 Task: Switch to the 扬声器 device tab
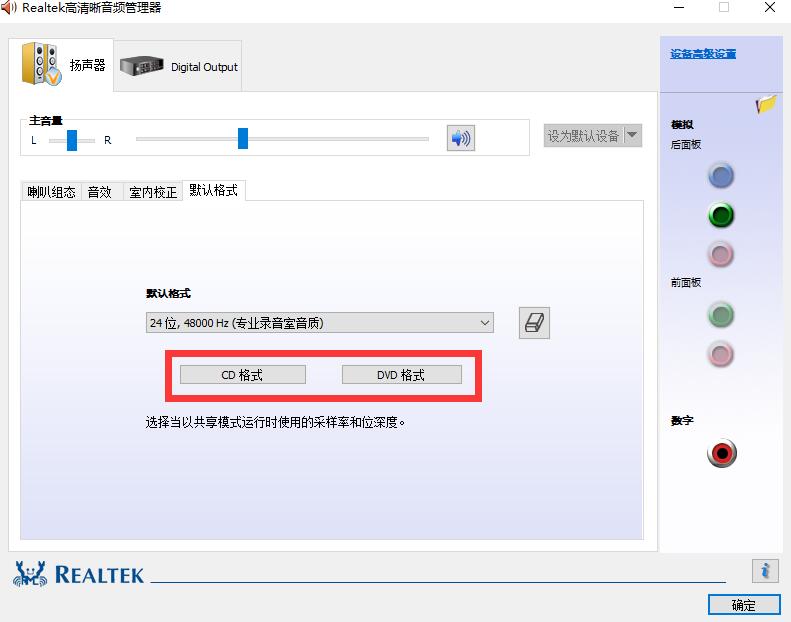click(62, 65)
